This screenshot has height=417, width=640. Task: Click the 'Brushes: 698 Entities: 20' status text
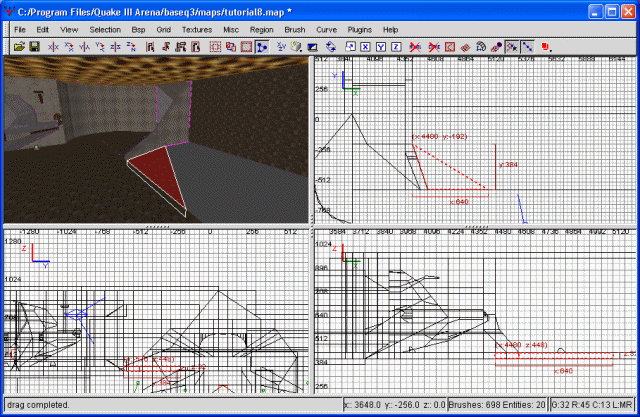click(497, 405)
